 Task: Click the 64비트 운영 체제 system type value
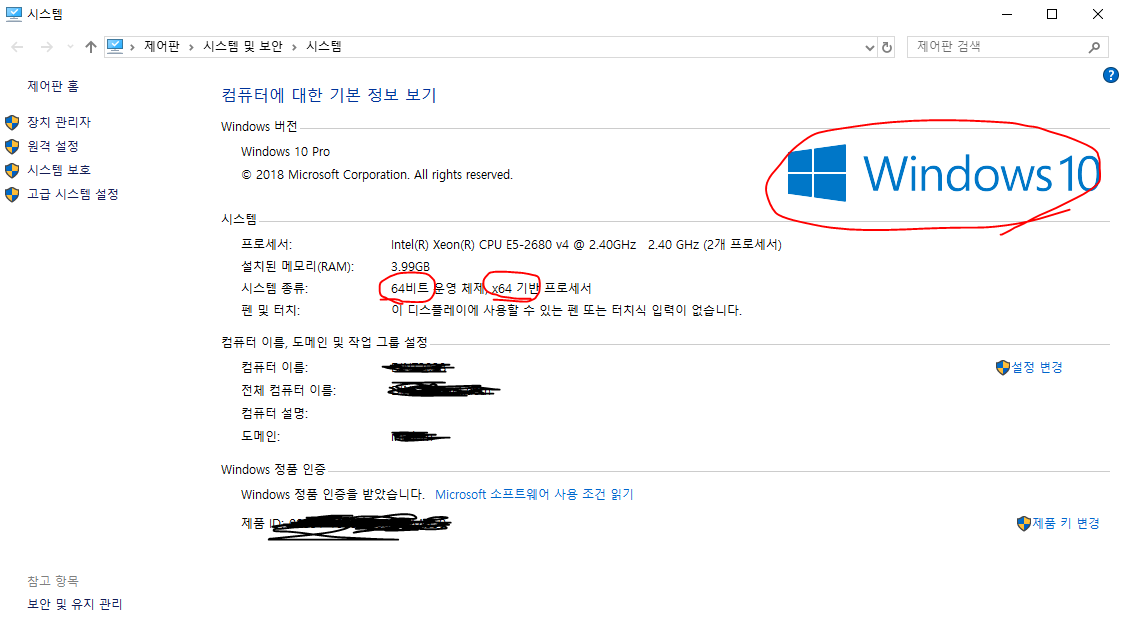pos(491,289)
